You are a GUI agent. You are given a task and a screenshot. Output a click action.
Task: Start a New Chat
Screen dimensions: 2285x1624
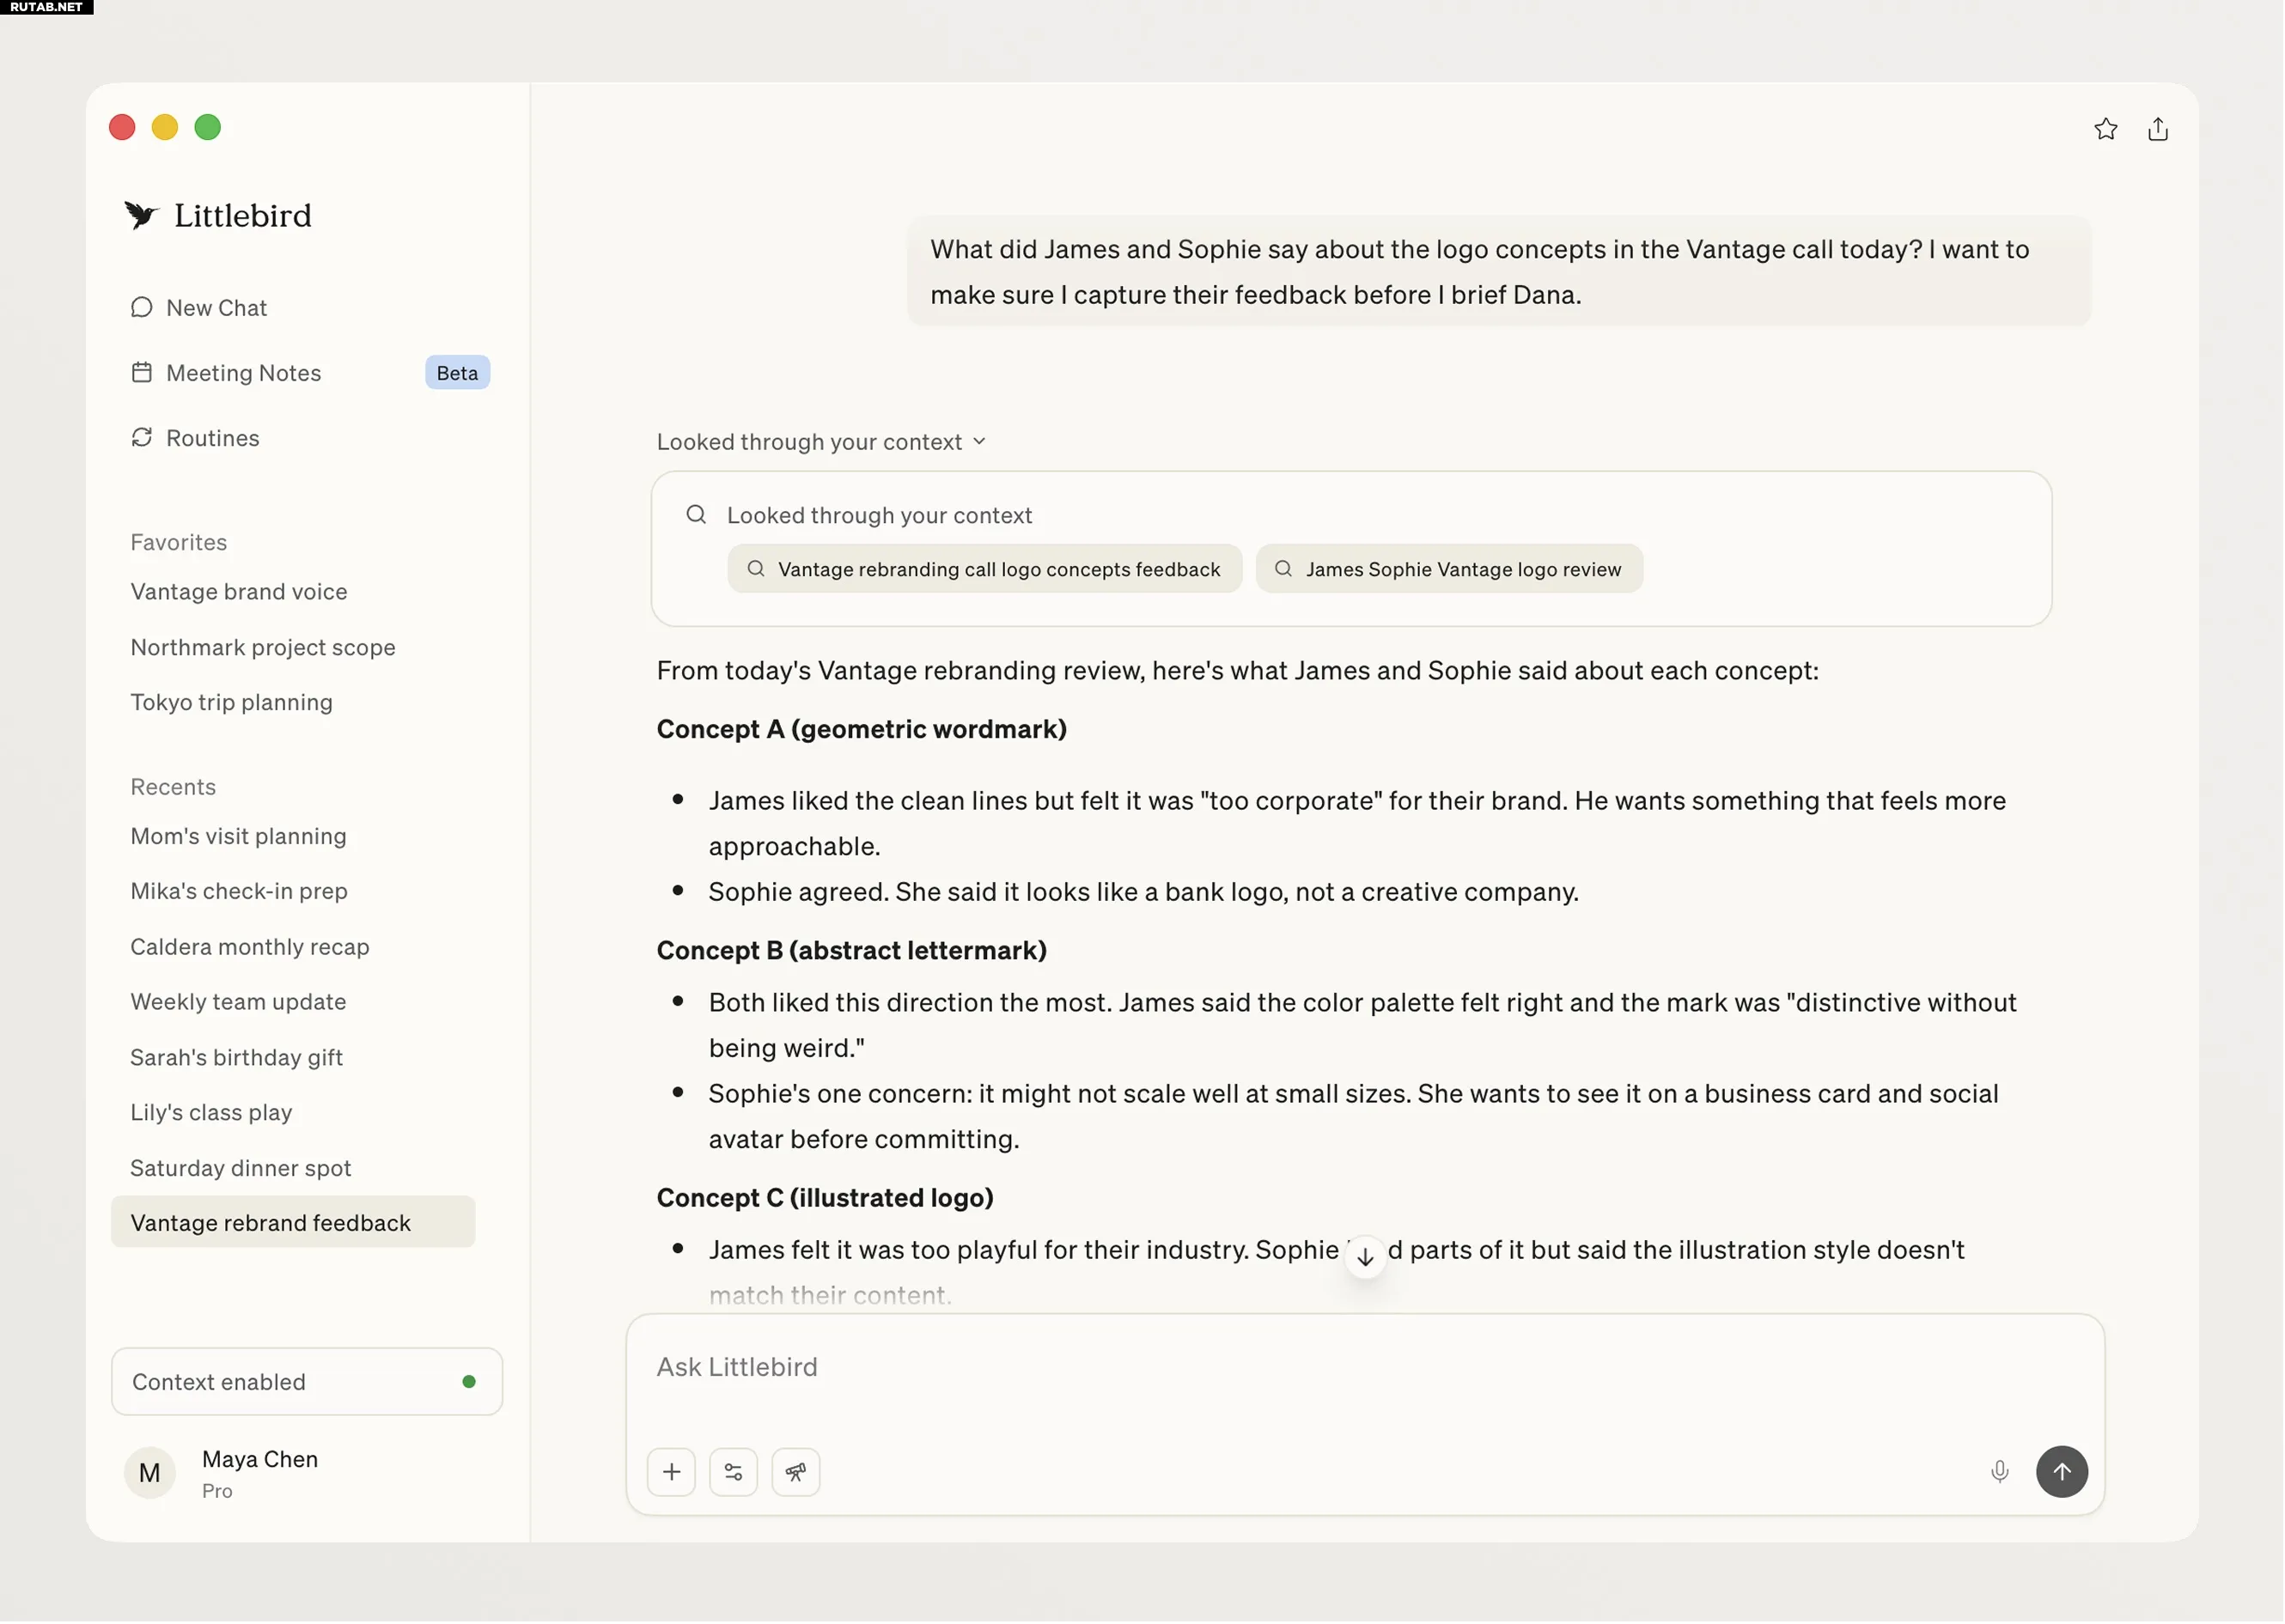(217, 308)
